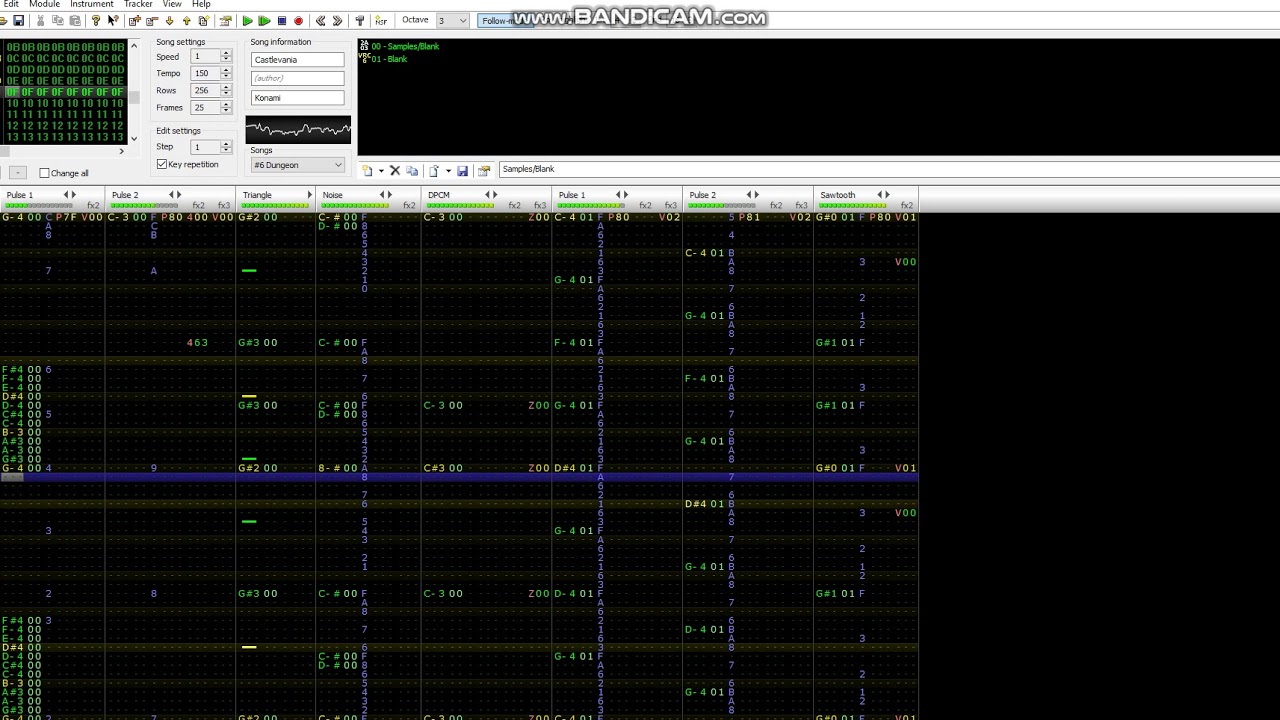
Task: Click the frame editor vertical scrollbar thumb
Action: 134,95
